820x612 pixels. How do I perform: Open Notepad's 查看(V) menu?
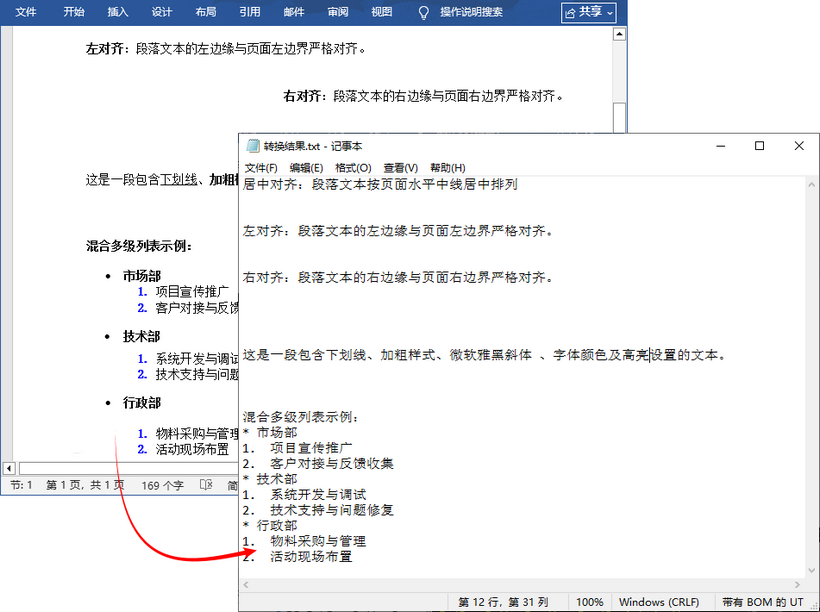click(400, 167)
